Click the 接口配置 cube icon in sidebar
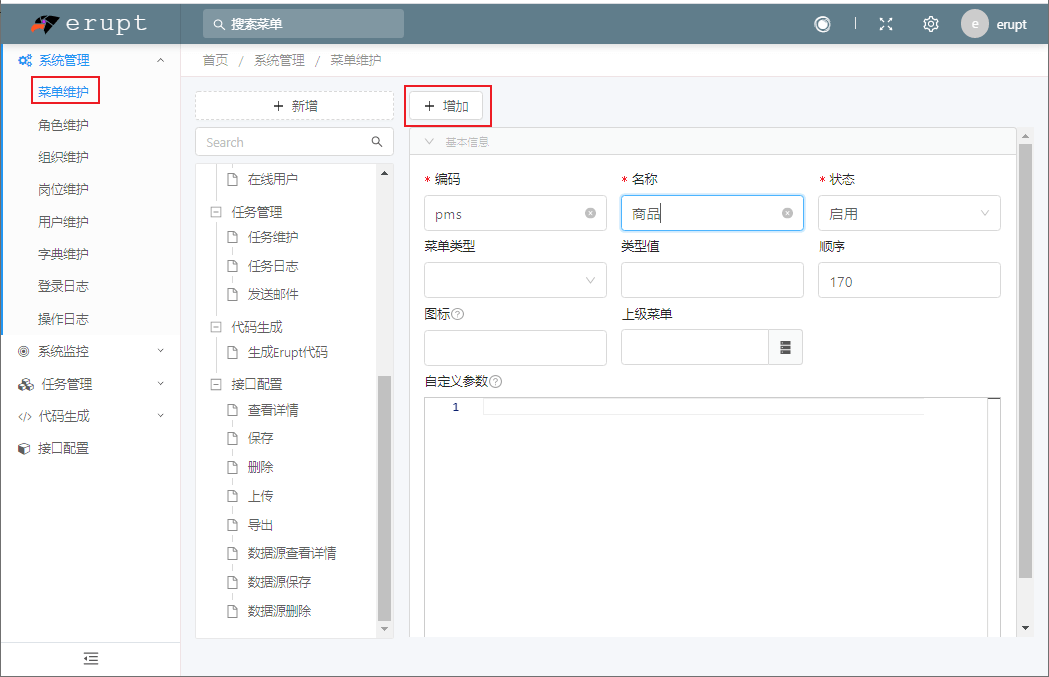 click(x=24, y=448)
